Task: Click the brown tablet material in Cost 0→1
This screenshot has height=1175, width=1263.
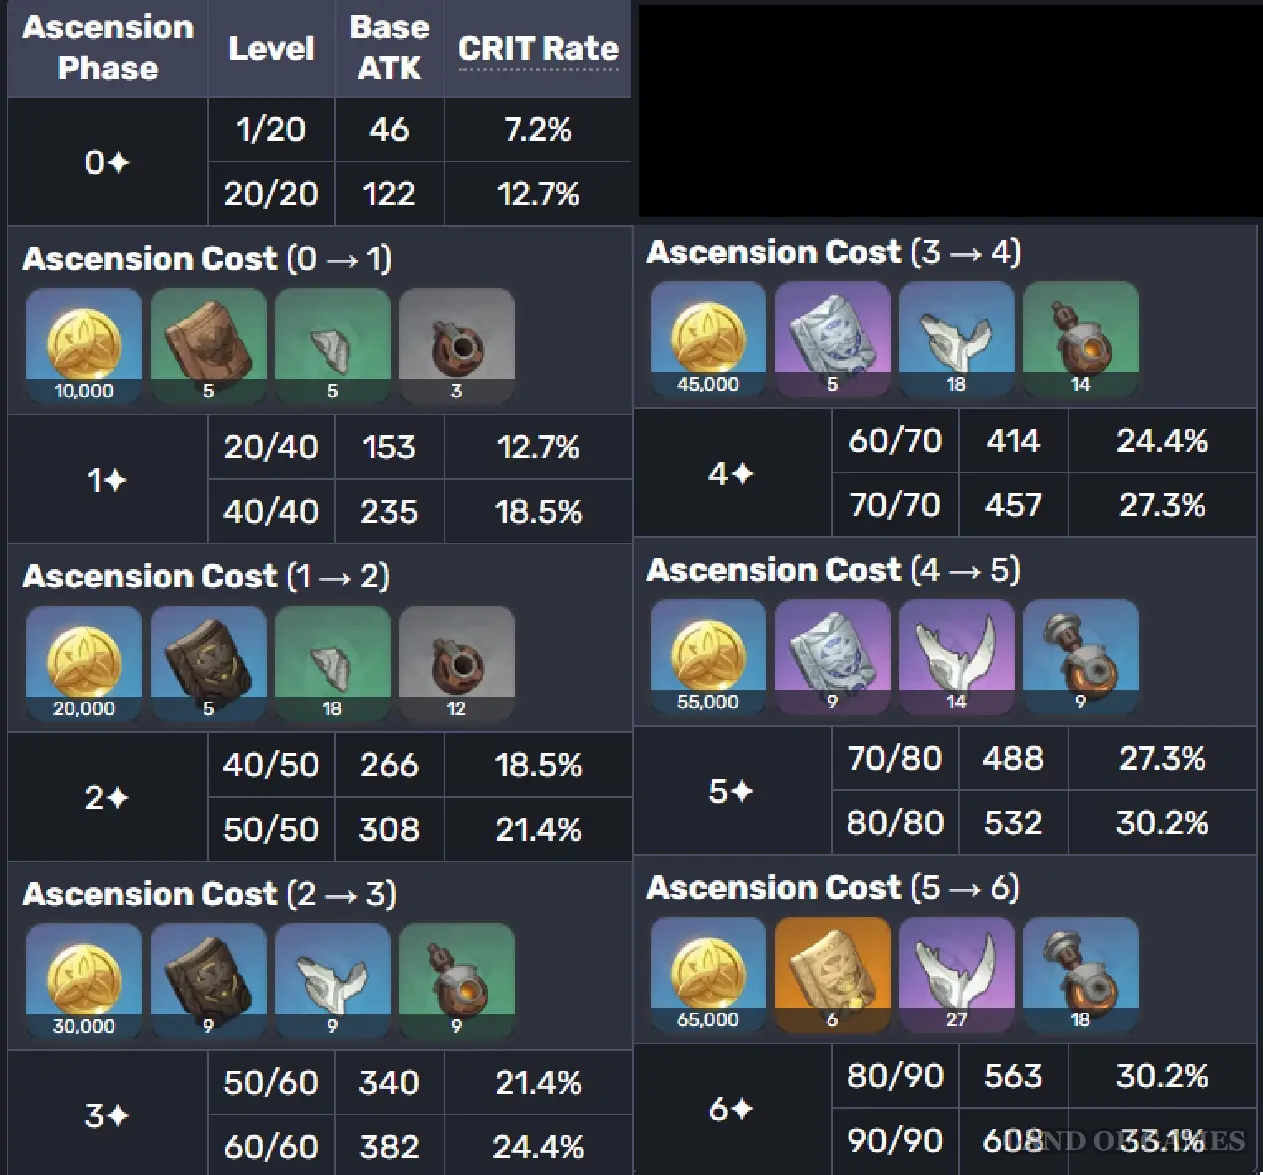Action: (208, 346)
